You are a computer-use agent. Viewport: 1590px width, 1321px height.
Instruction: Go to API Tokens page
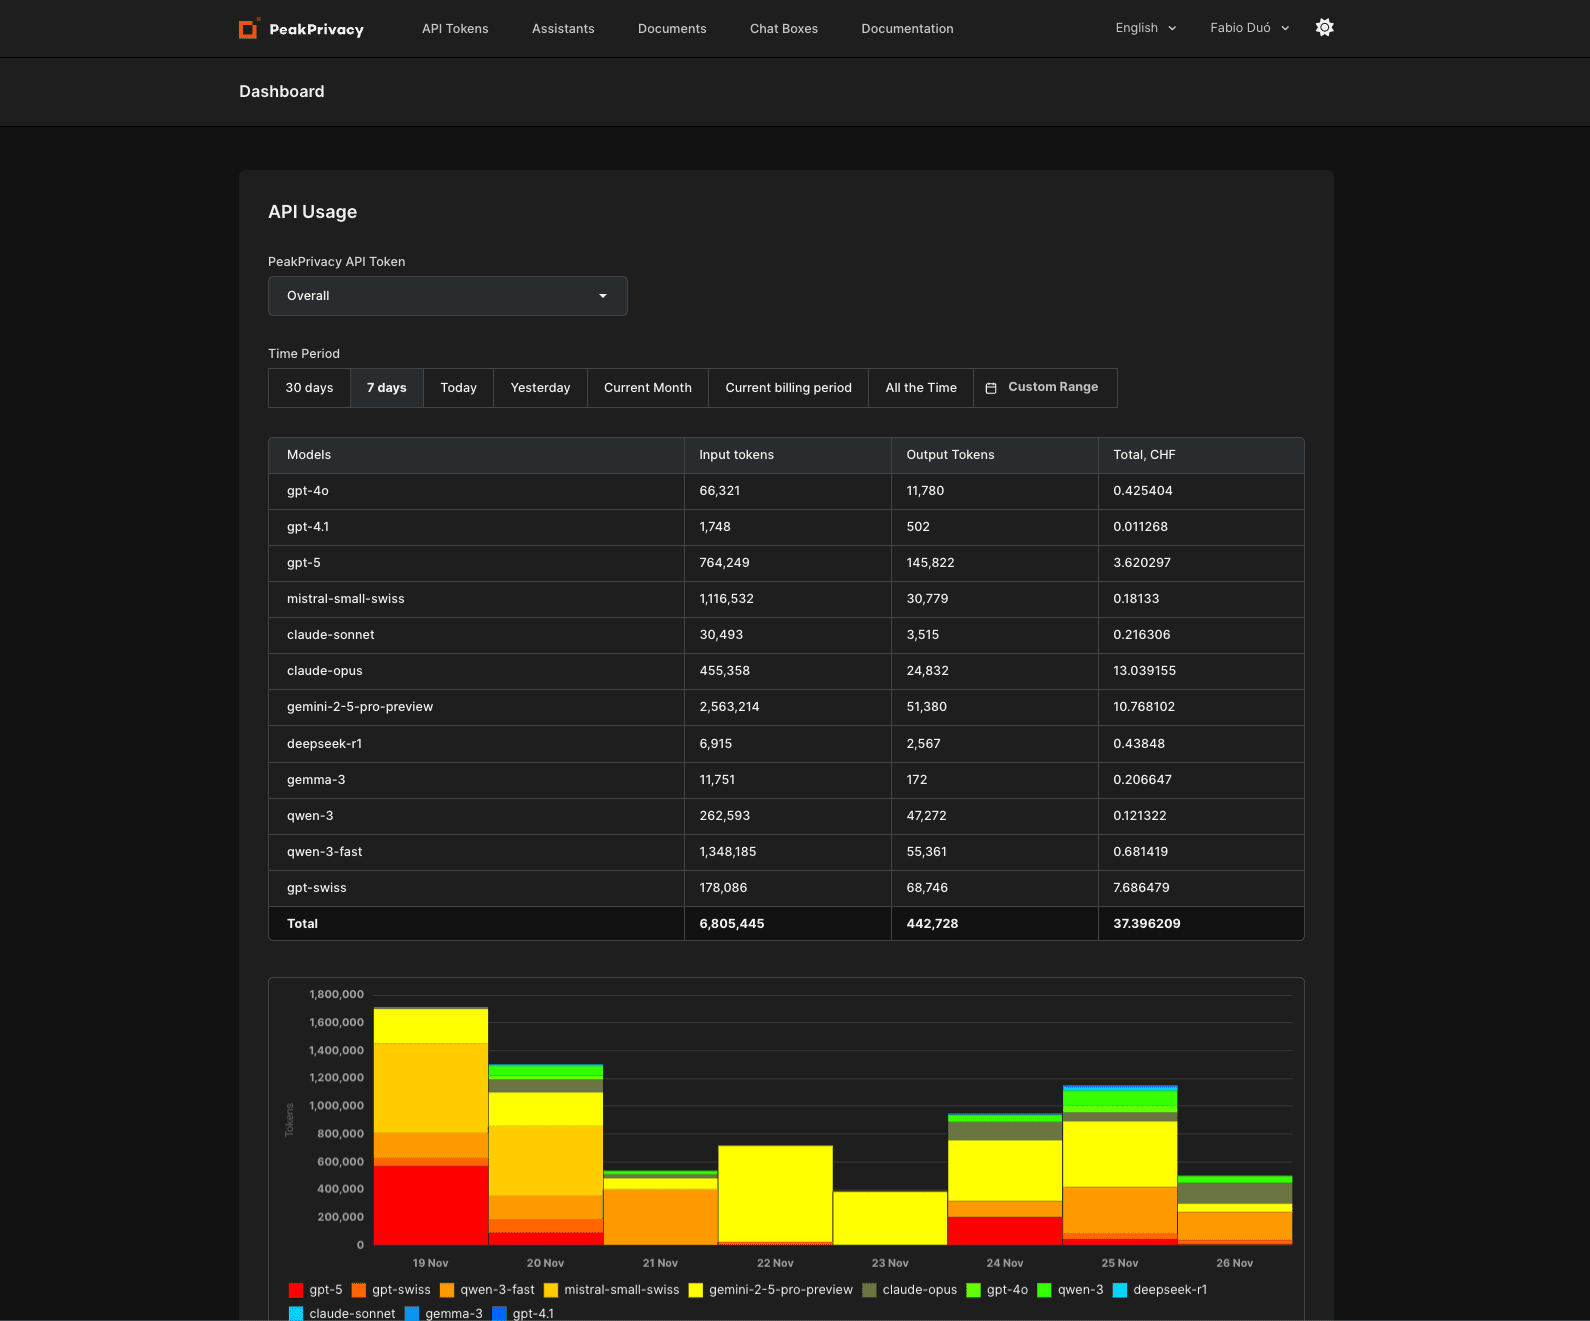tap(455, 29)
